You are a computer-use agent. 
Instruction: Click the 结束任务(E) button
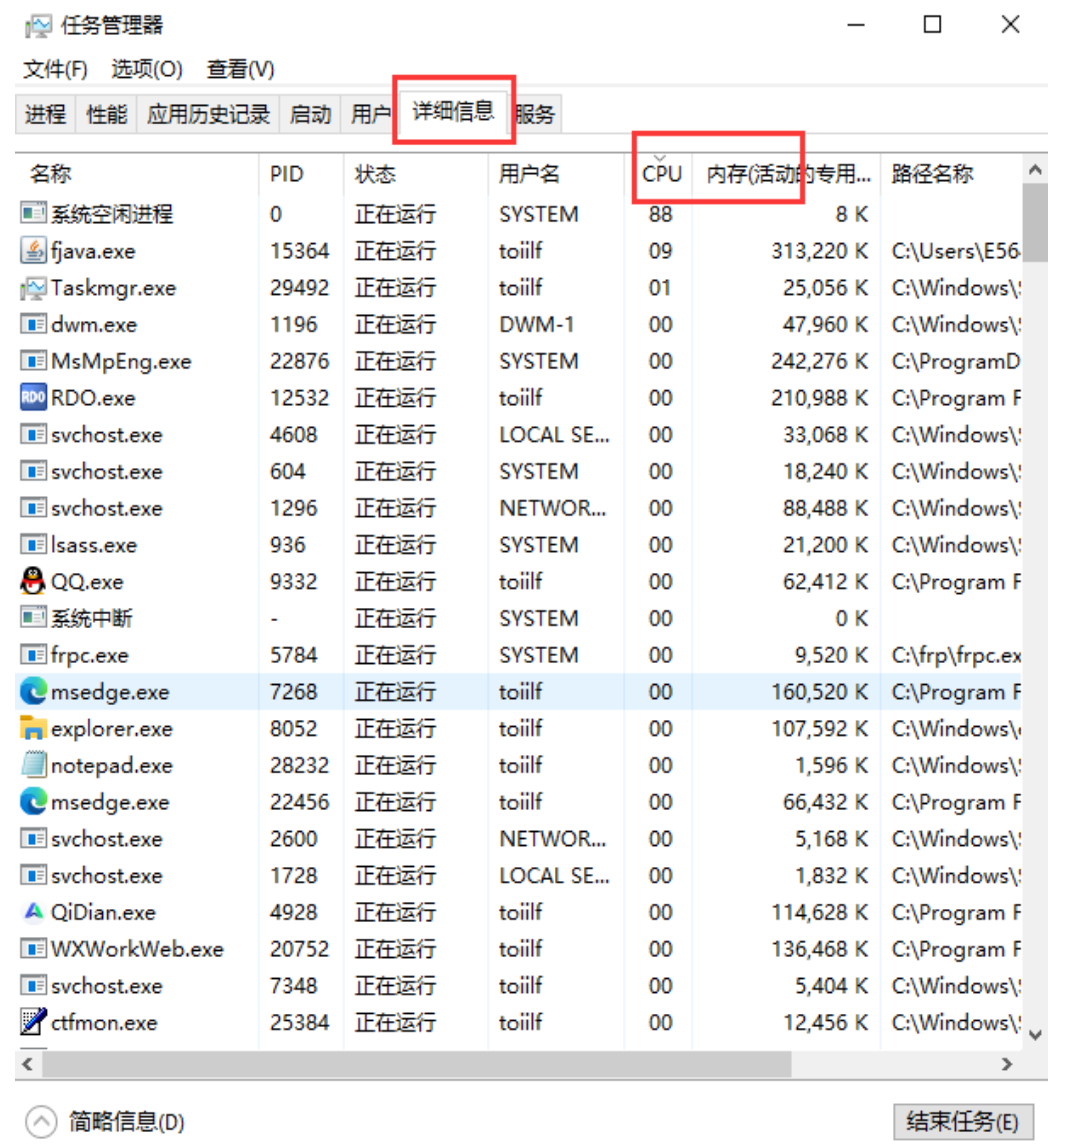tap(961, 1121)
